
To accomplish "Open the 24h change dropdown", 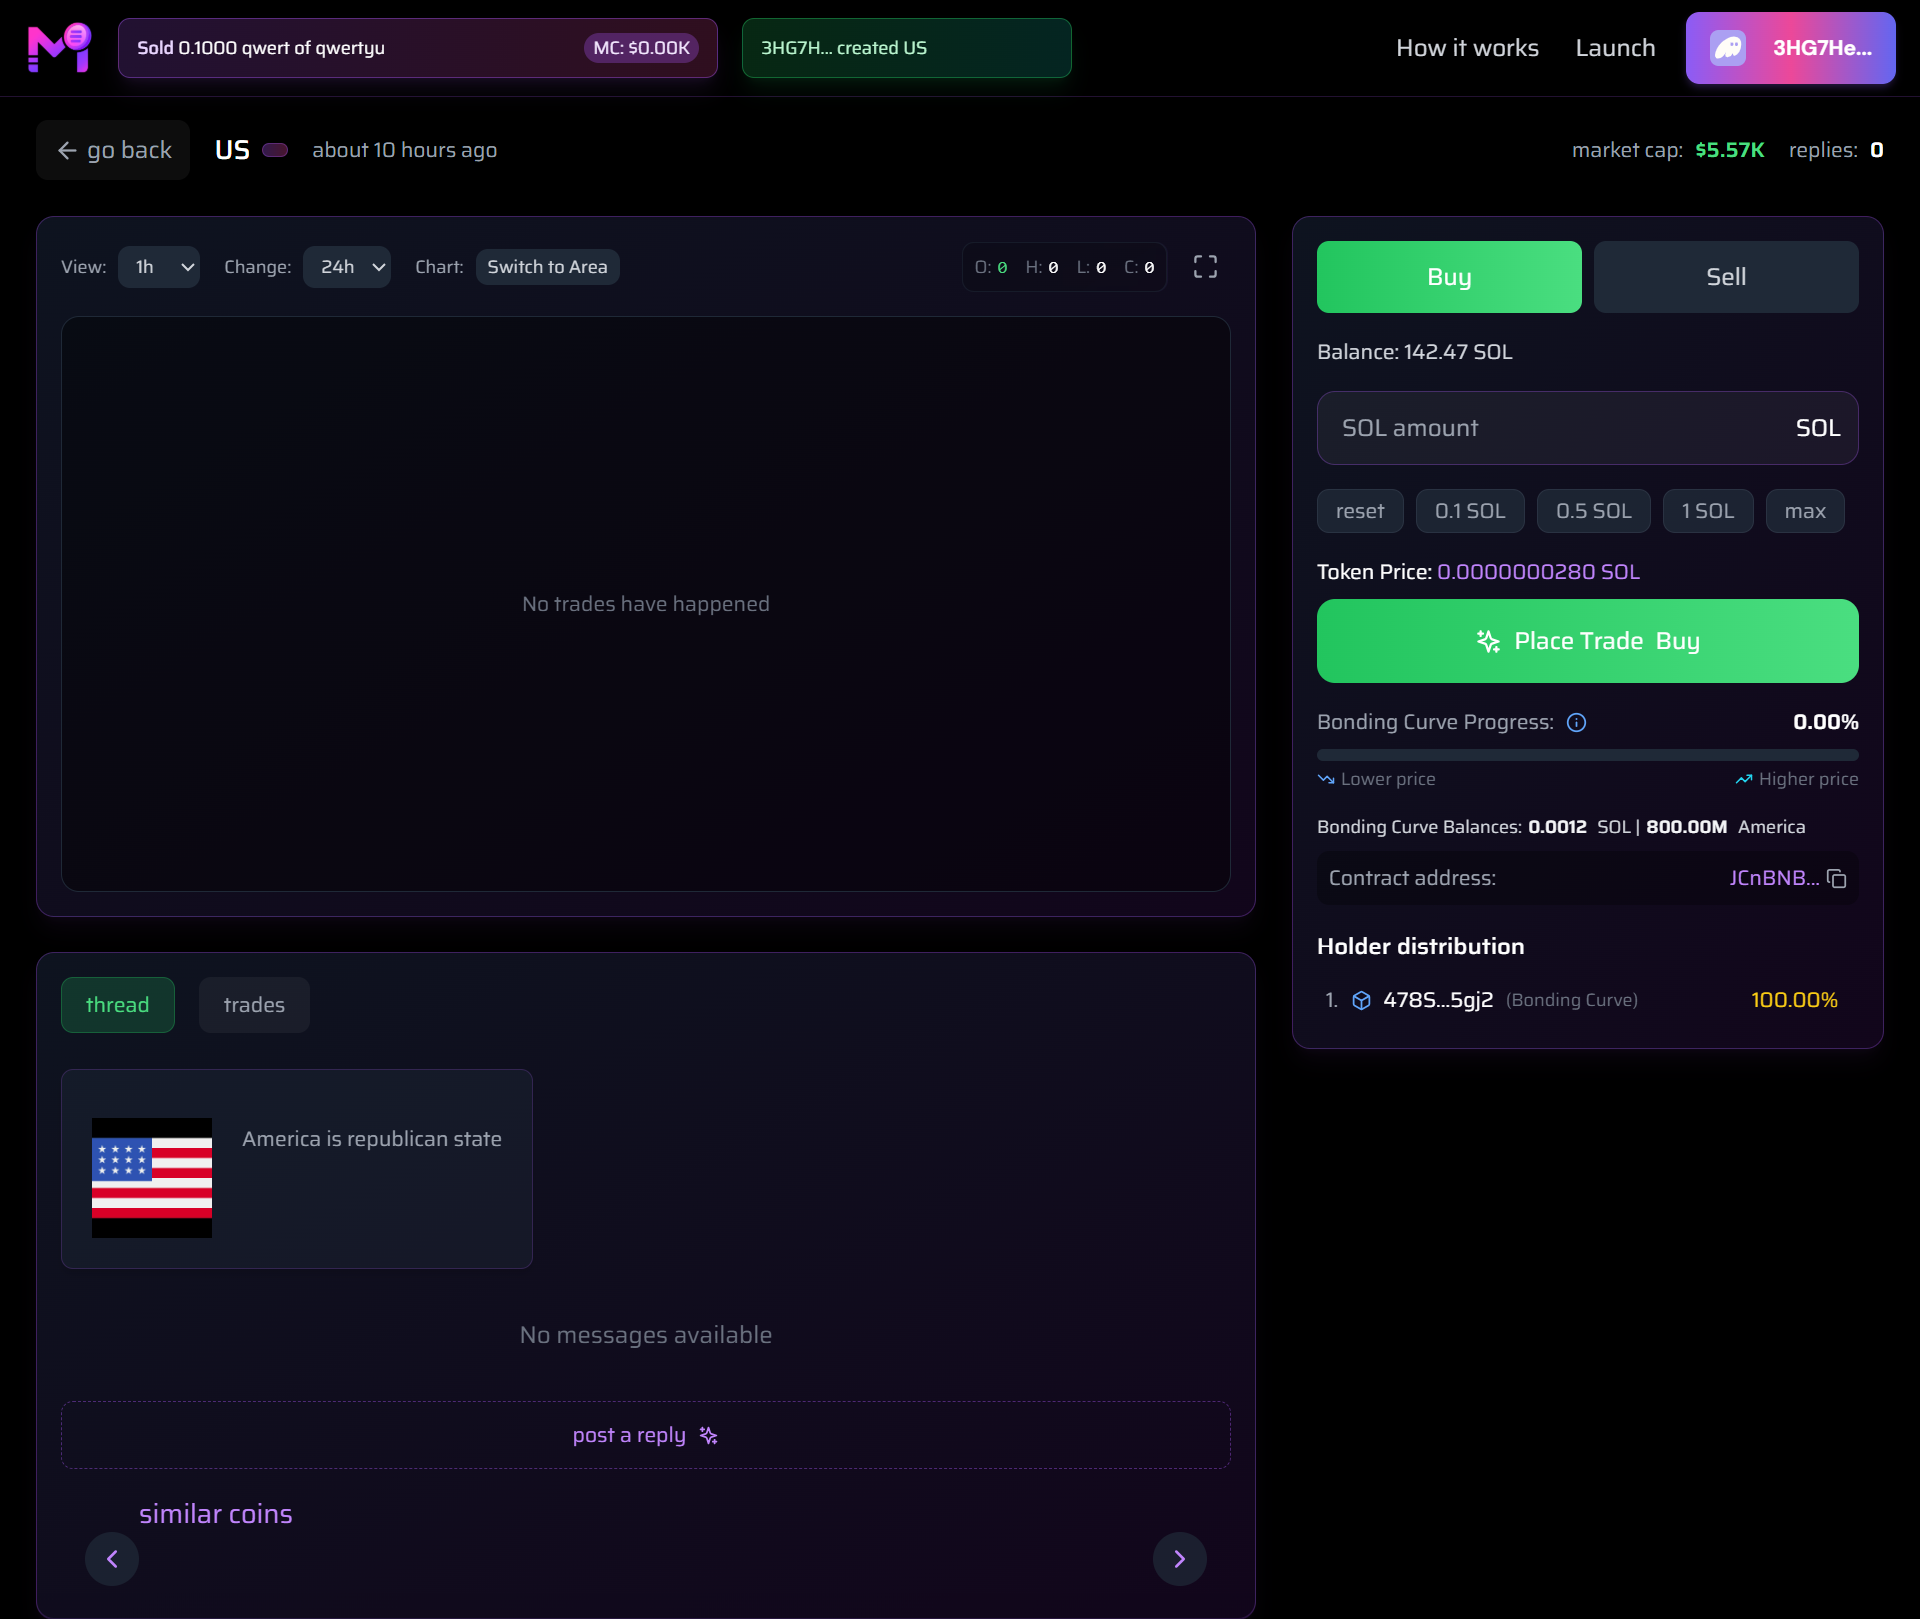I will click(346, 266).
